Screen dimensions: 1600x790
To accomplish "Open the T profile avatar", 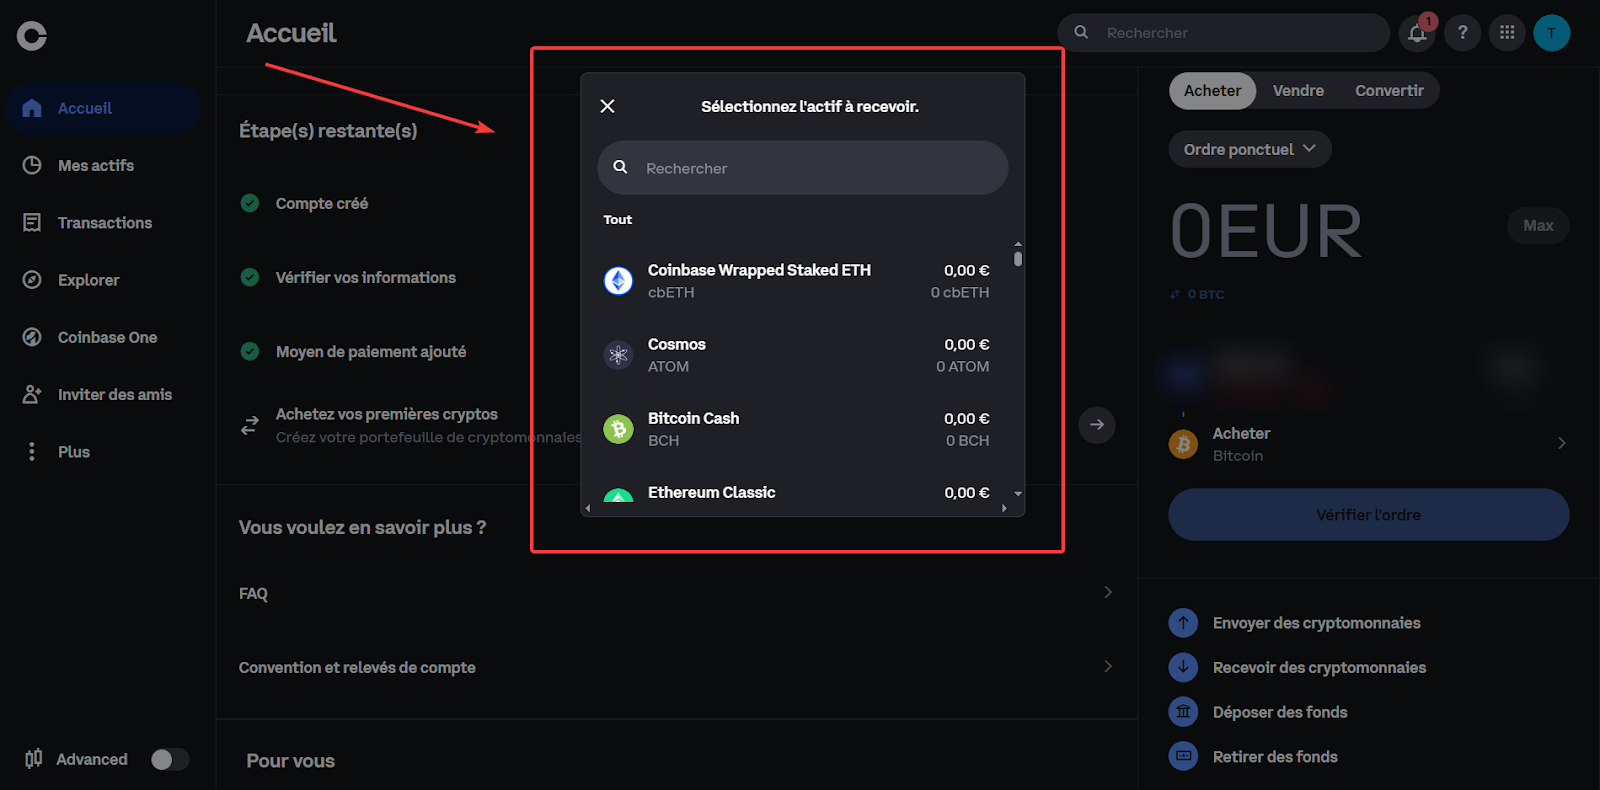I will tap(1552, 33).
